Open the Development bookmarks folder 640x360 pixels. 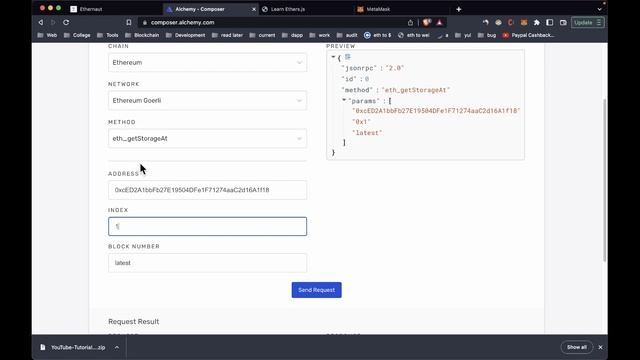point(186,35)
